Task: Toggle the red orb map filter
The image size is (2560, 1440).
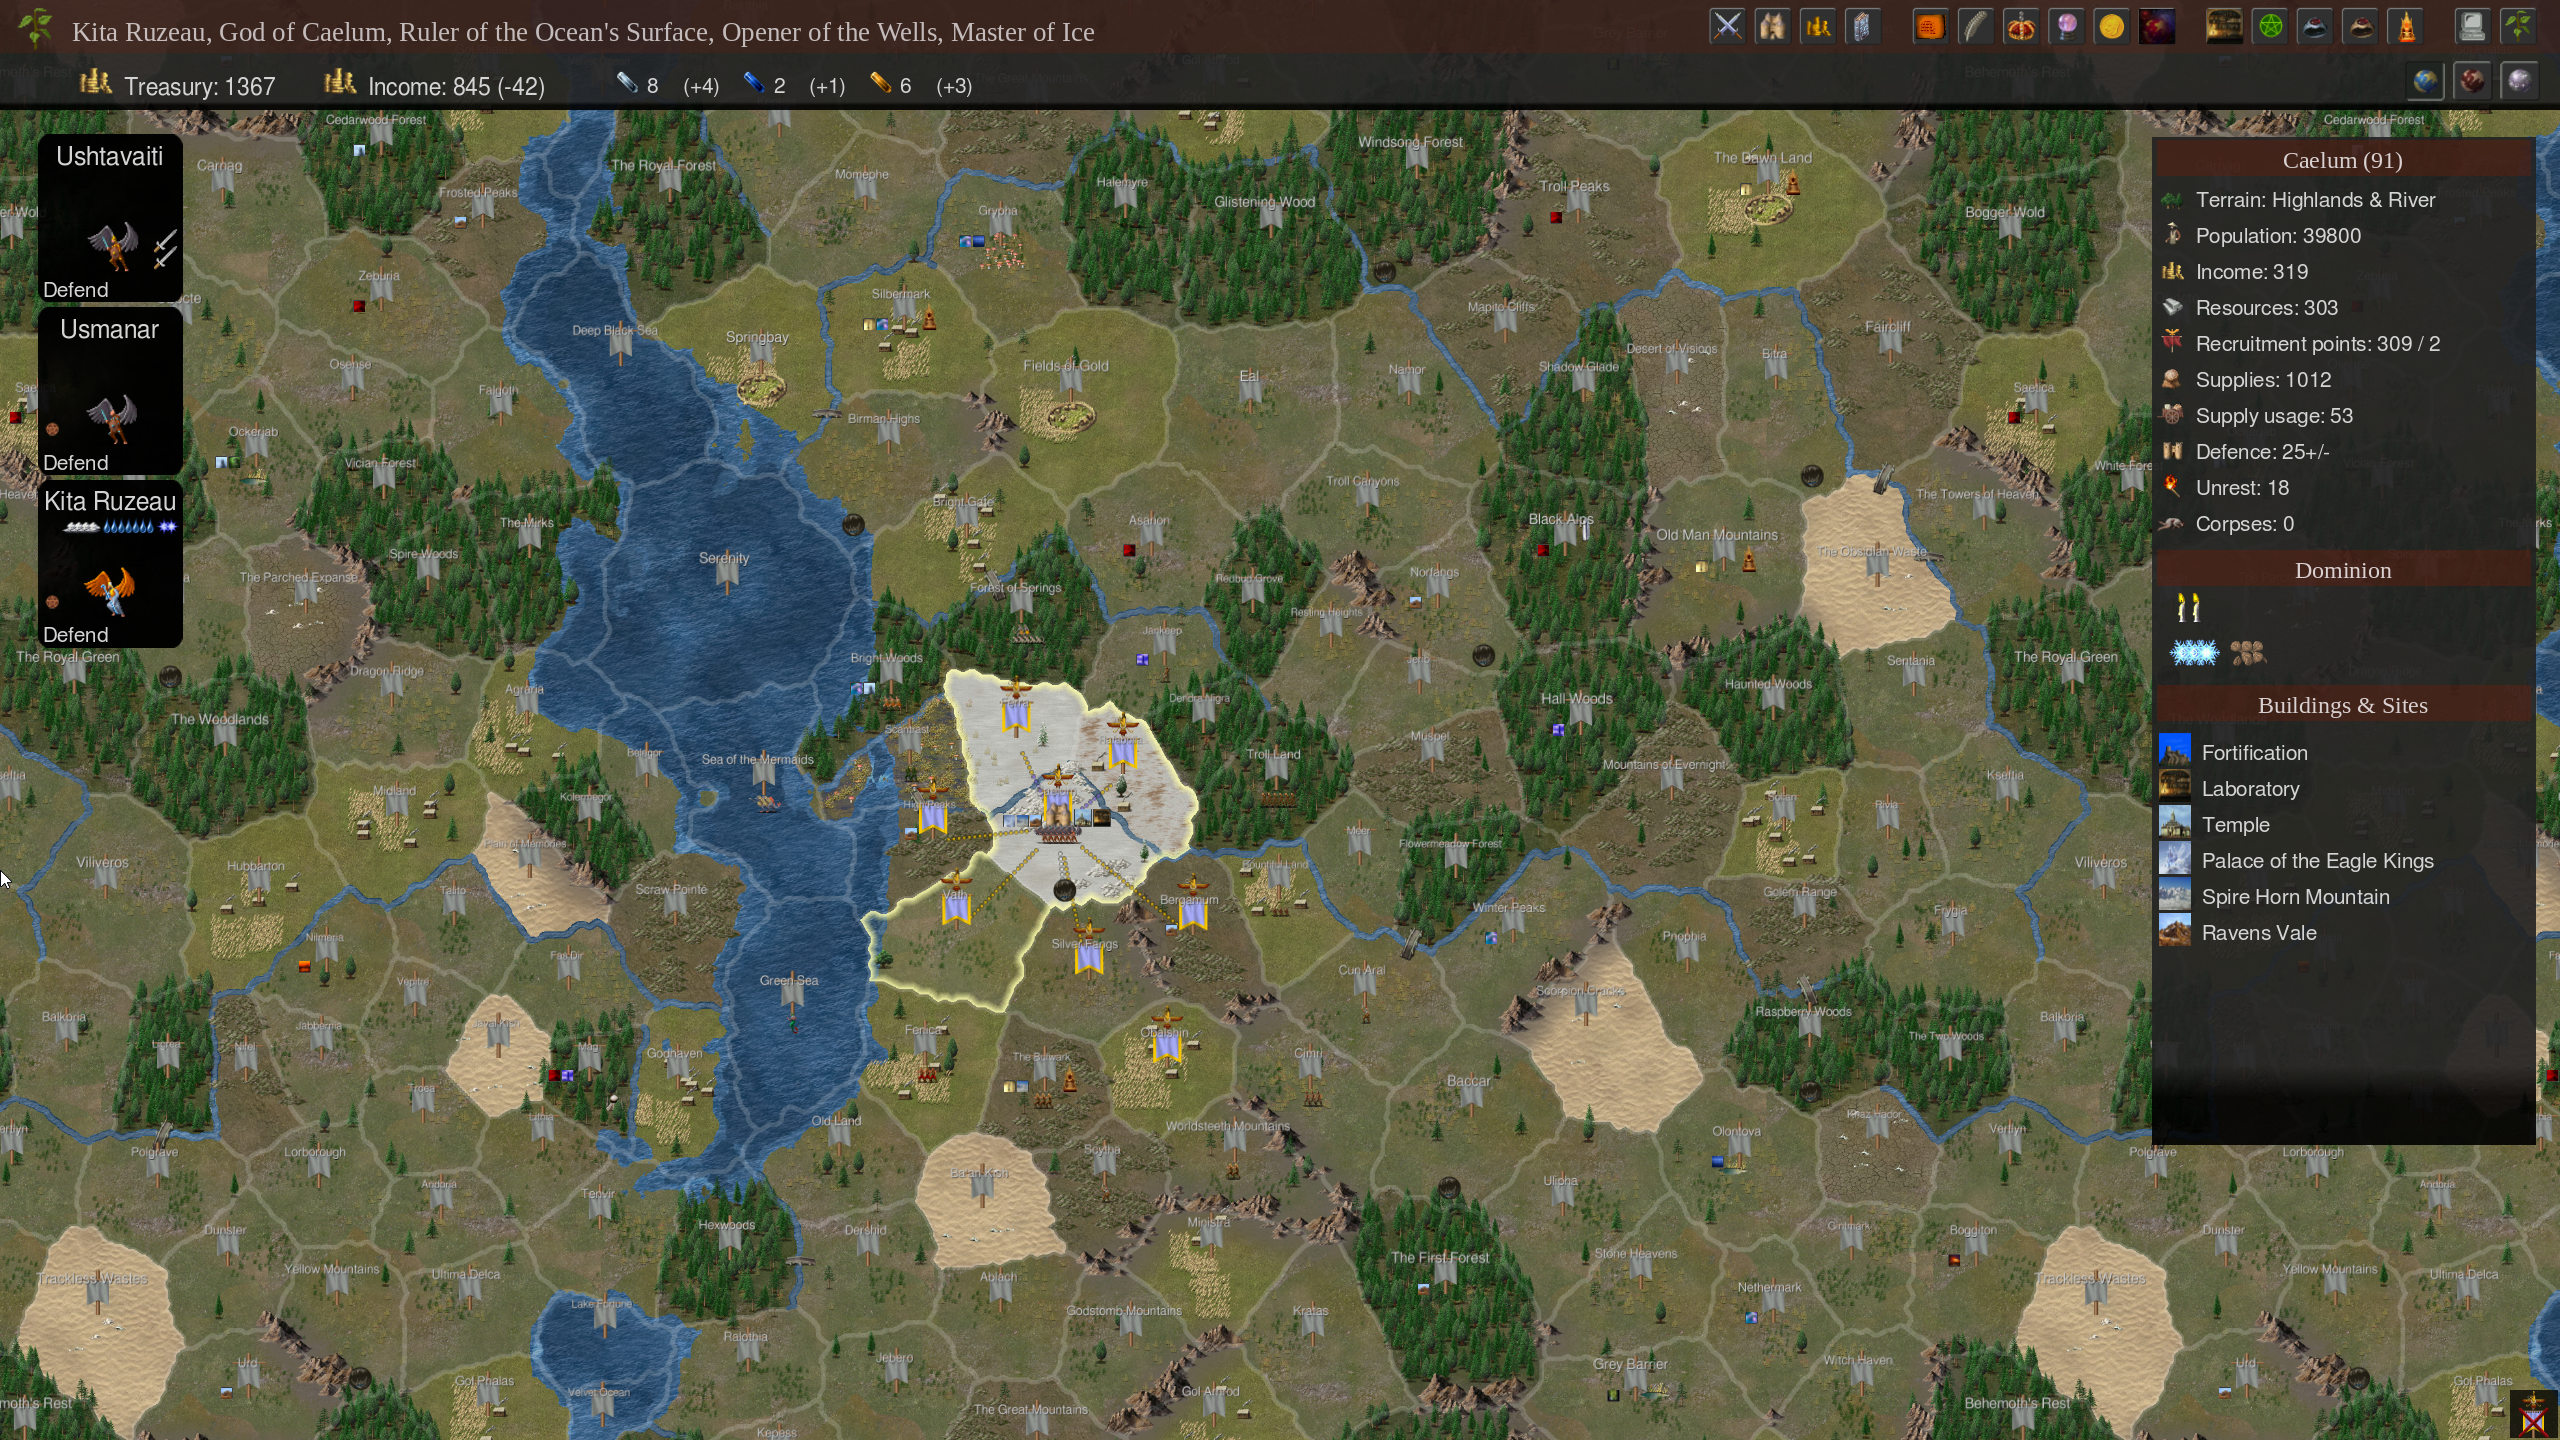Action: point(2472,81)
